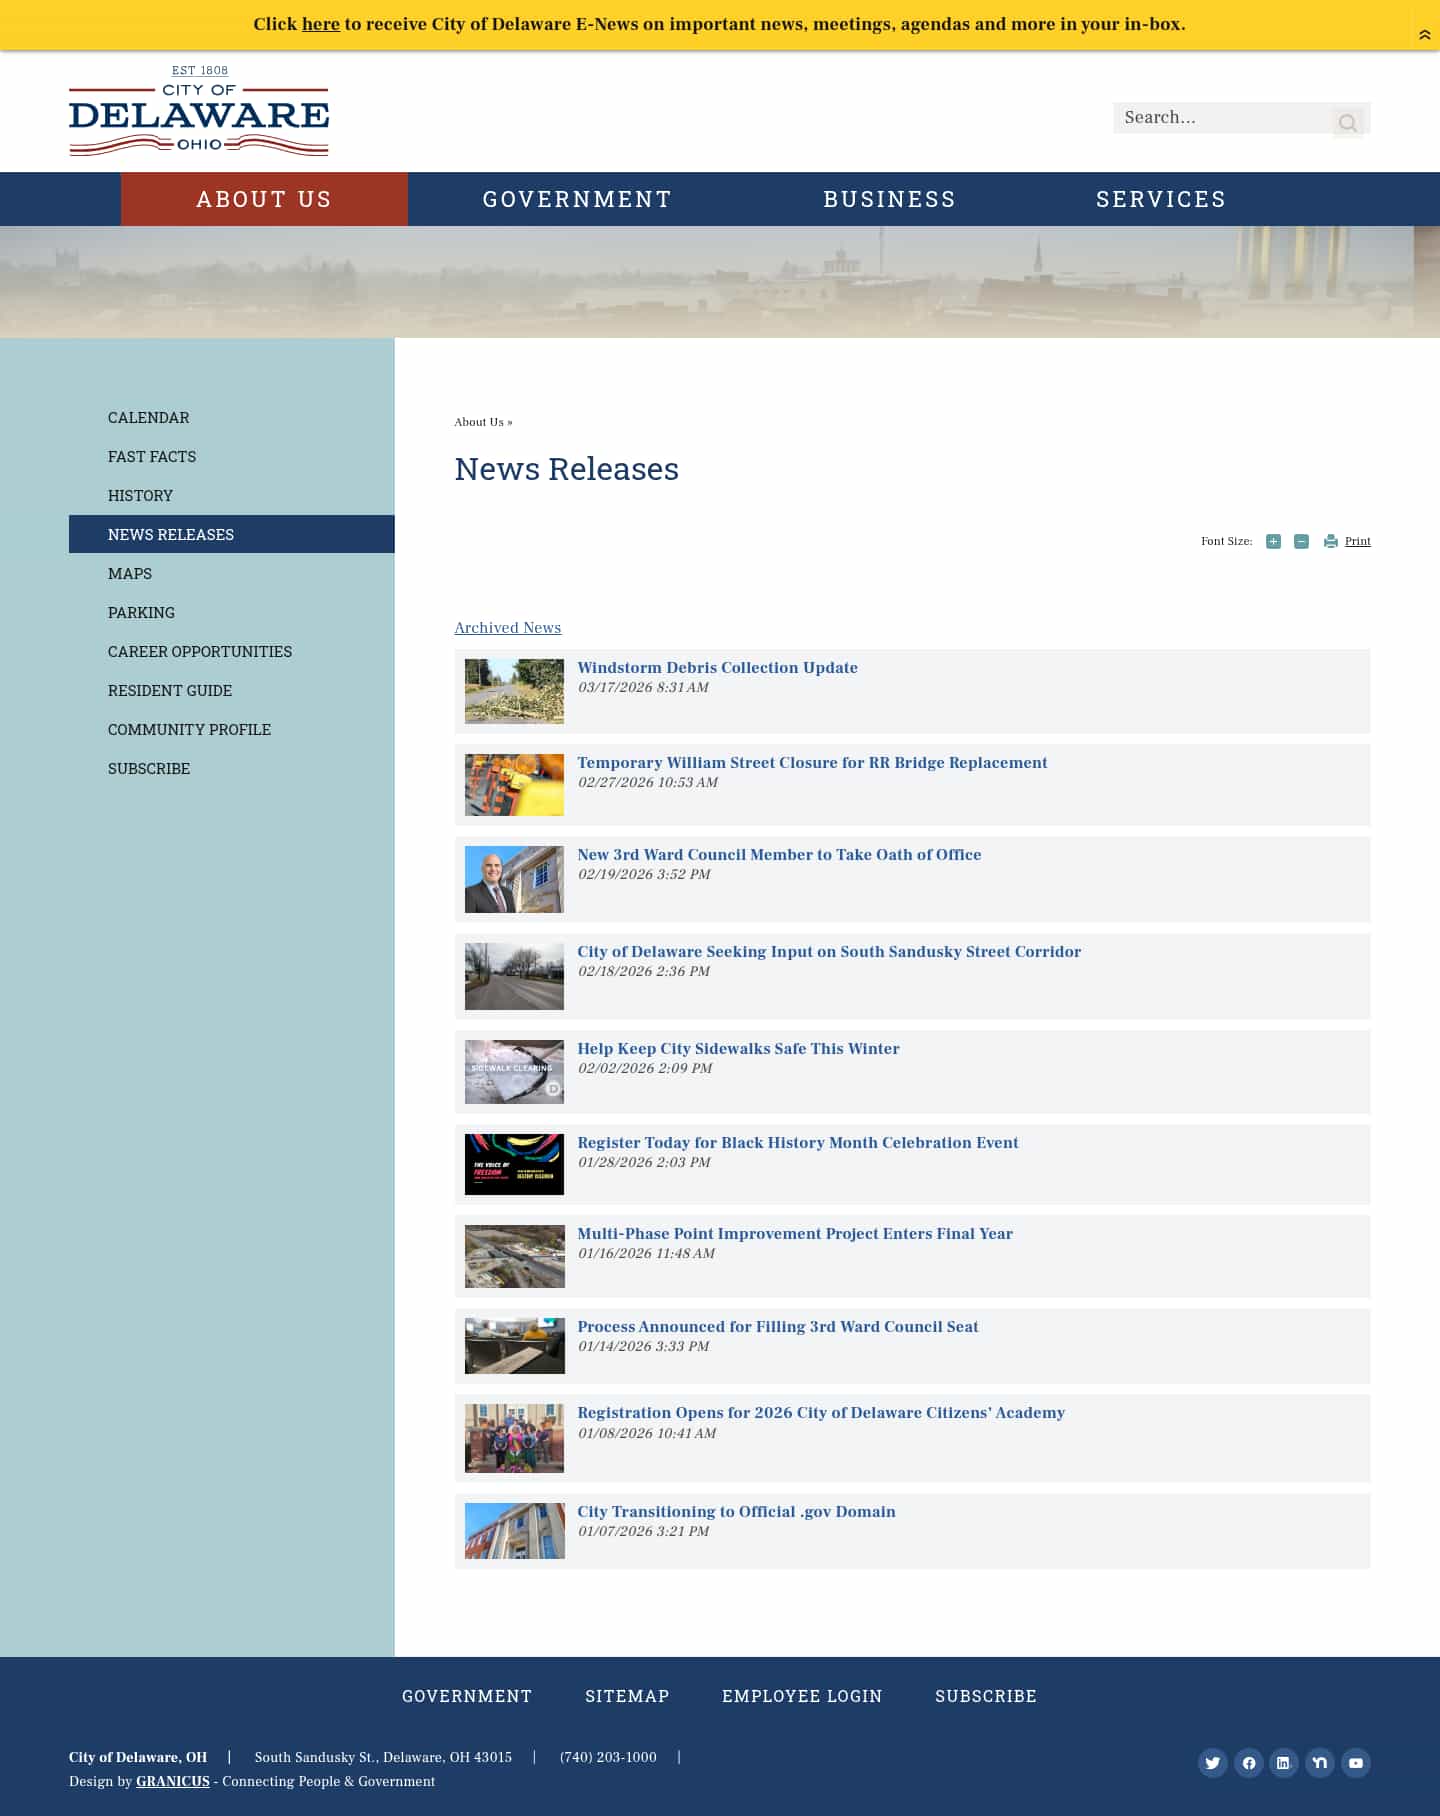The image size is (1440, 1816).
Task: Click the City of Delaware Ohio logo
Action: [x=199, y=111]
